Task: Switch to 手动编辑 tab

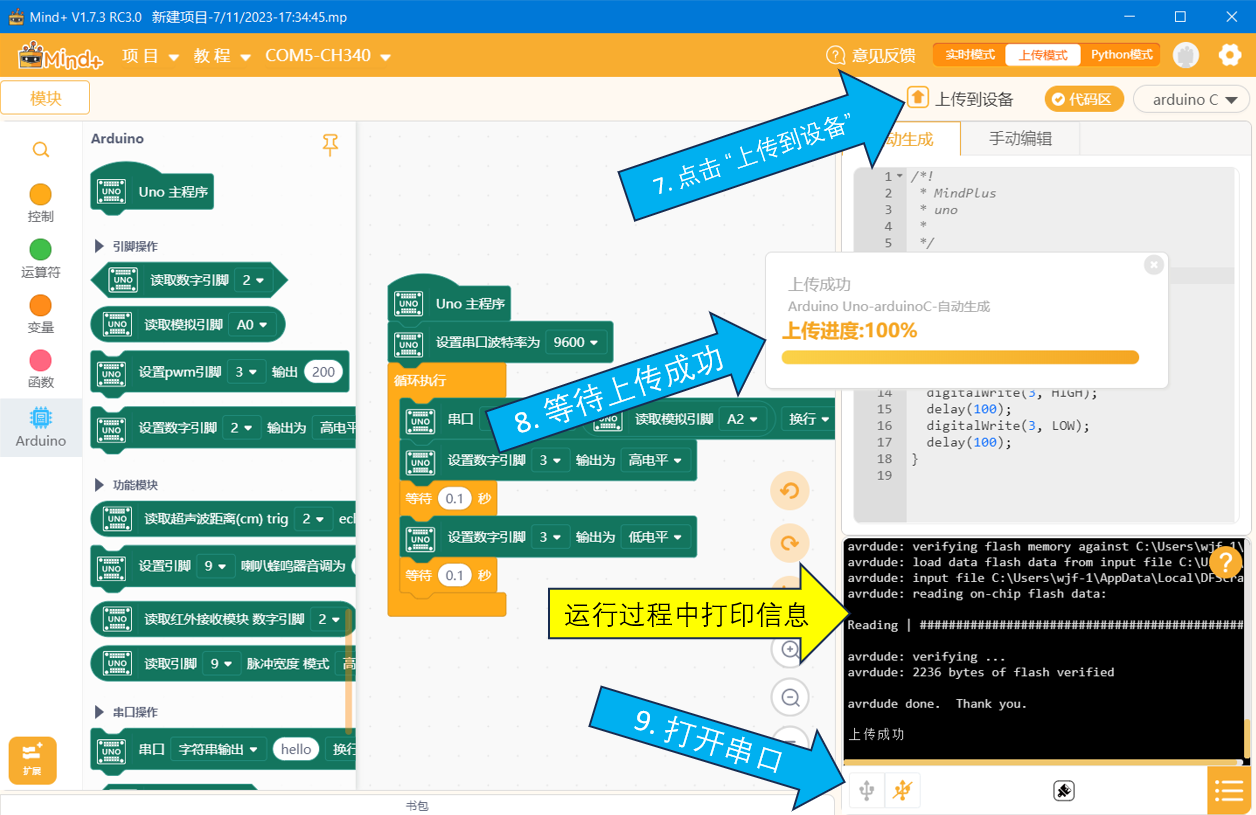Action: [x=1020, y=139]
